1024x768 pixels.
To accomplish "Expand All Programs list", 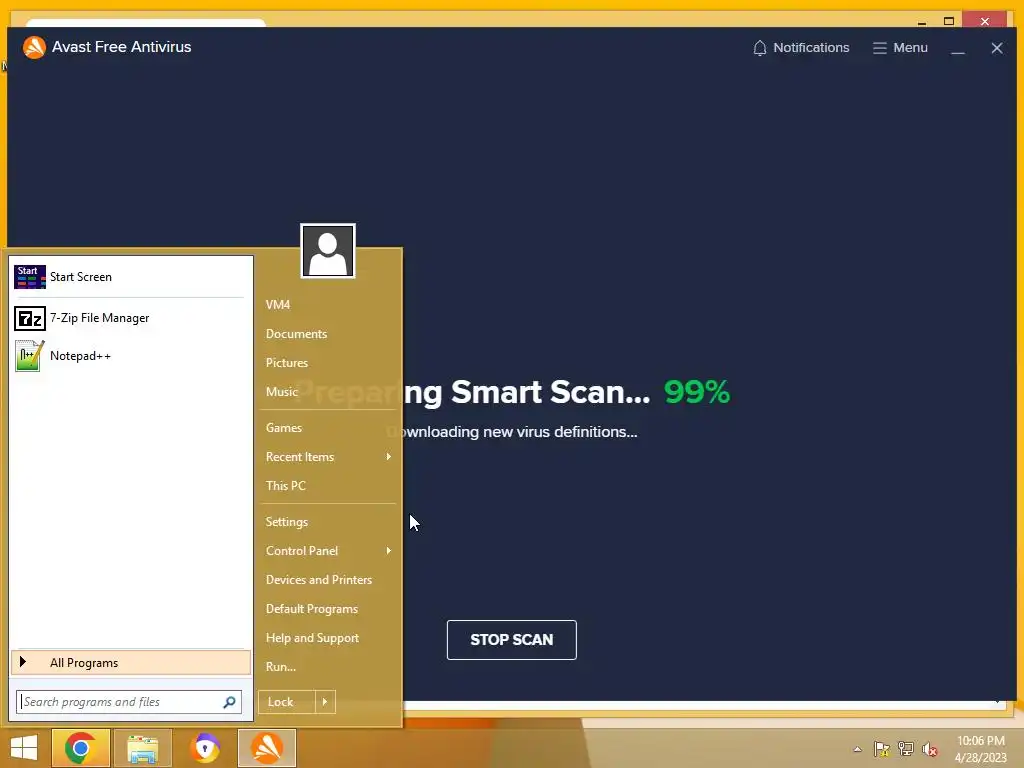I will pyautogui.click(x=131, y=662).
